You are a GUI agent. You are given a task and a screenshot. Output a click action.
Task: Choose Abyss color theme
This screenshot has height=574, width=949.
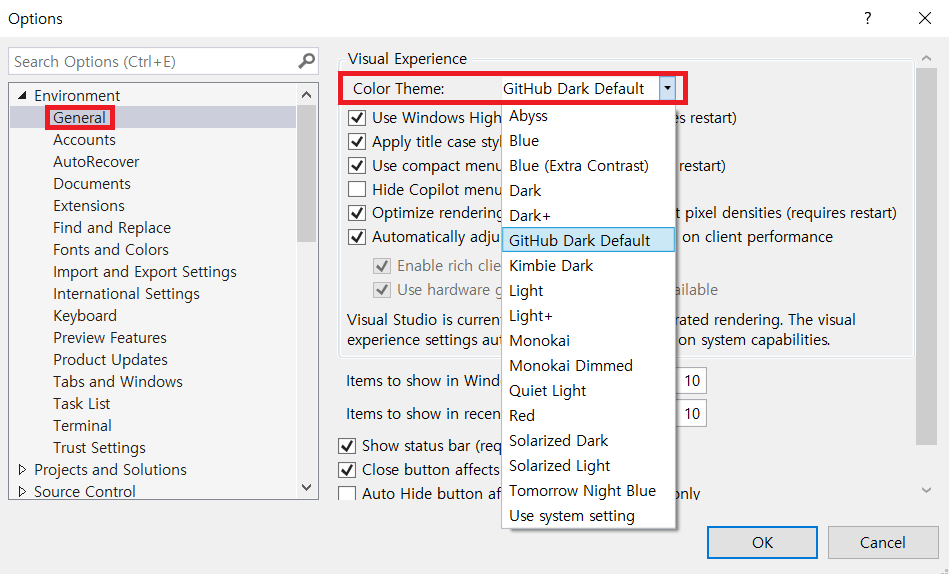[x=588, y=116]
